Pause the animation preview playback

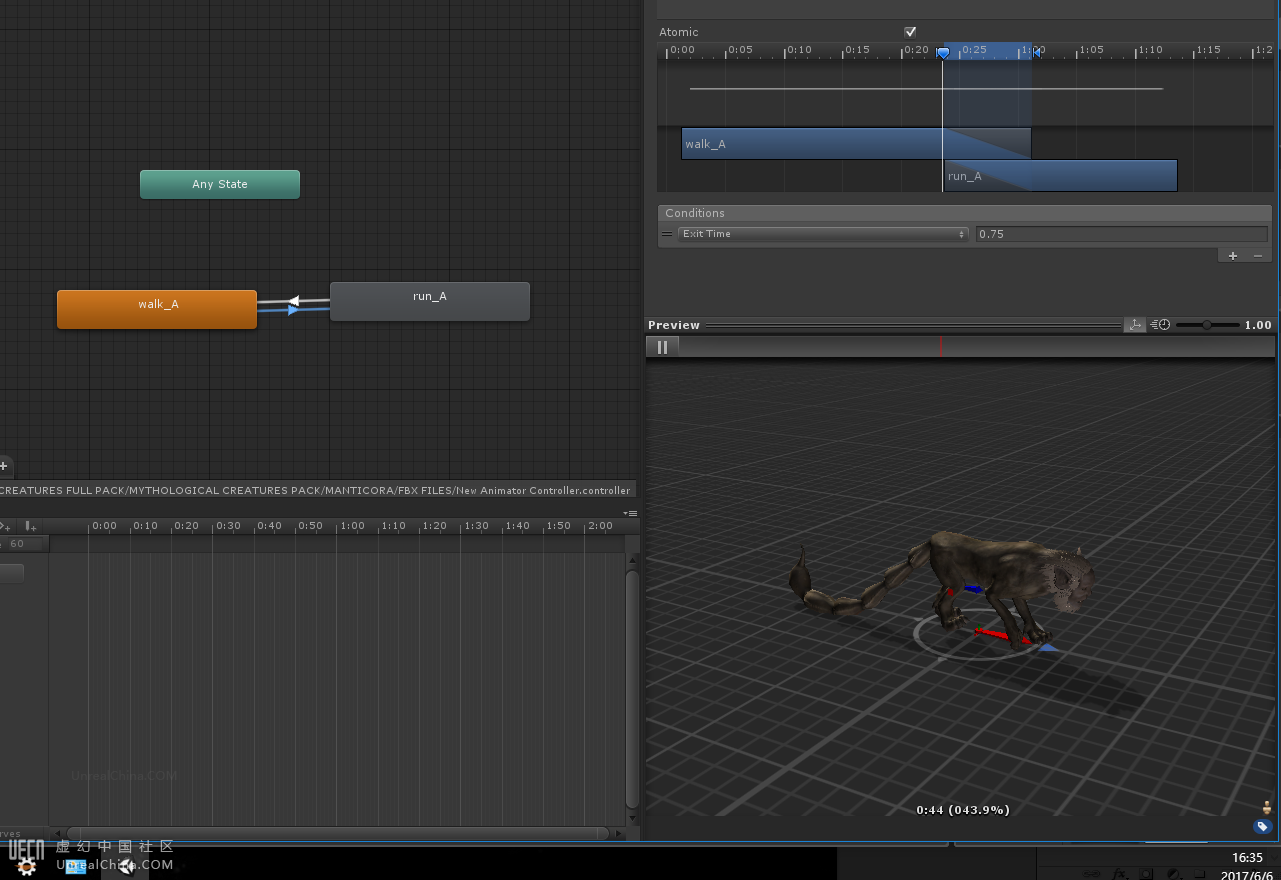[x=662, y=347]
